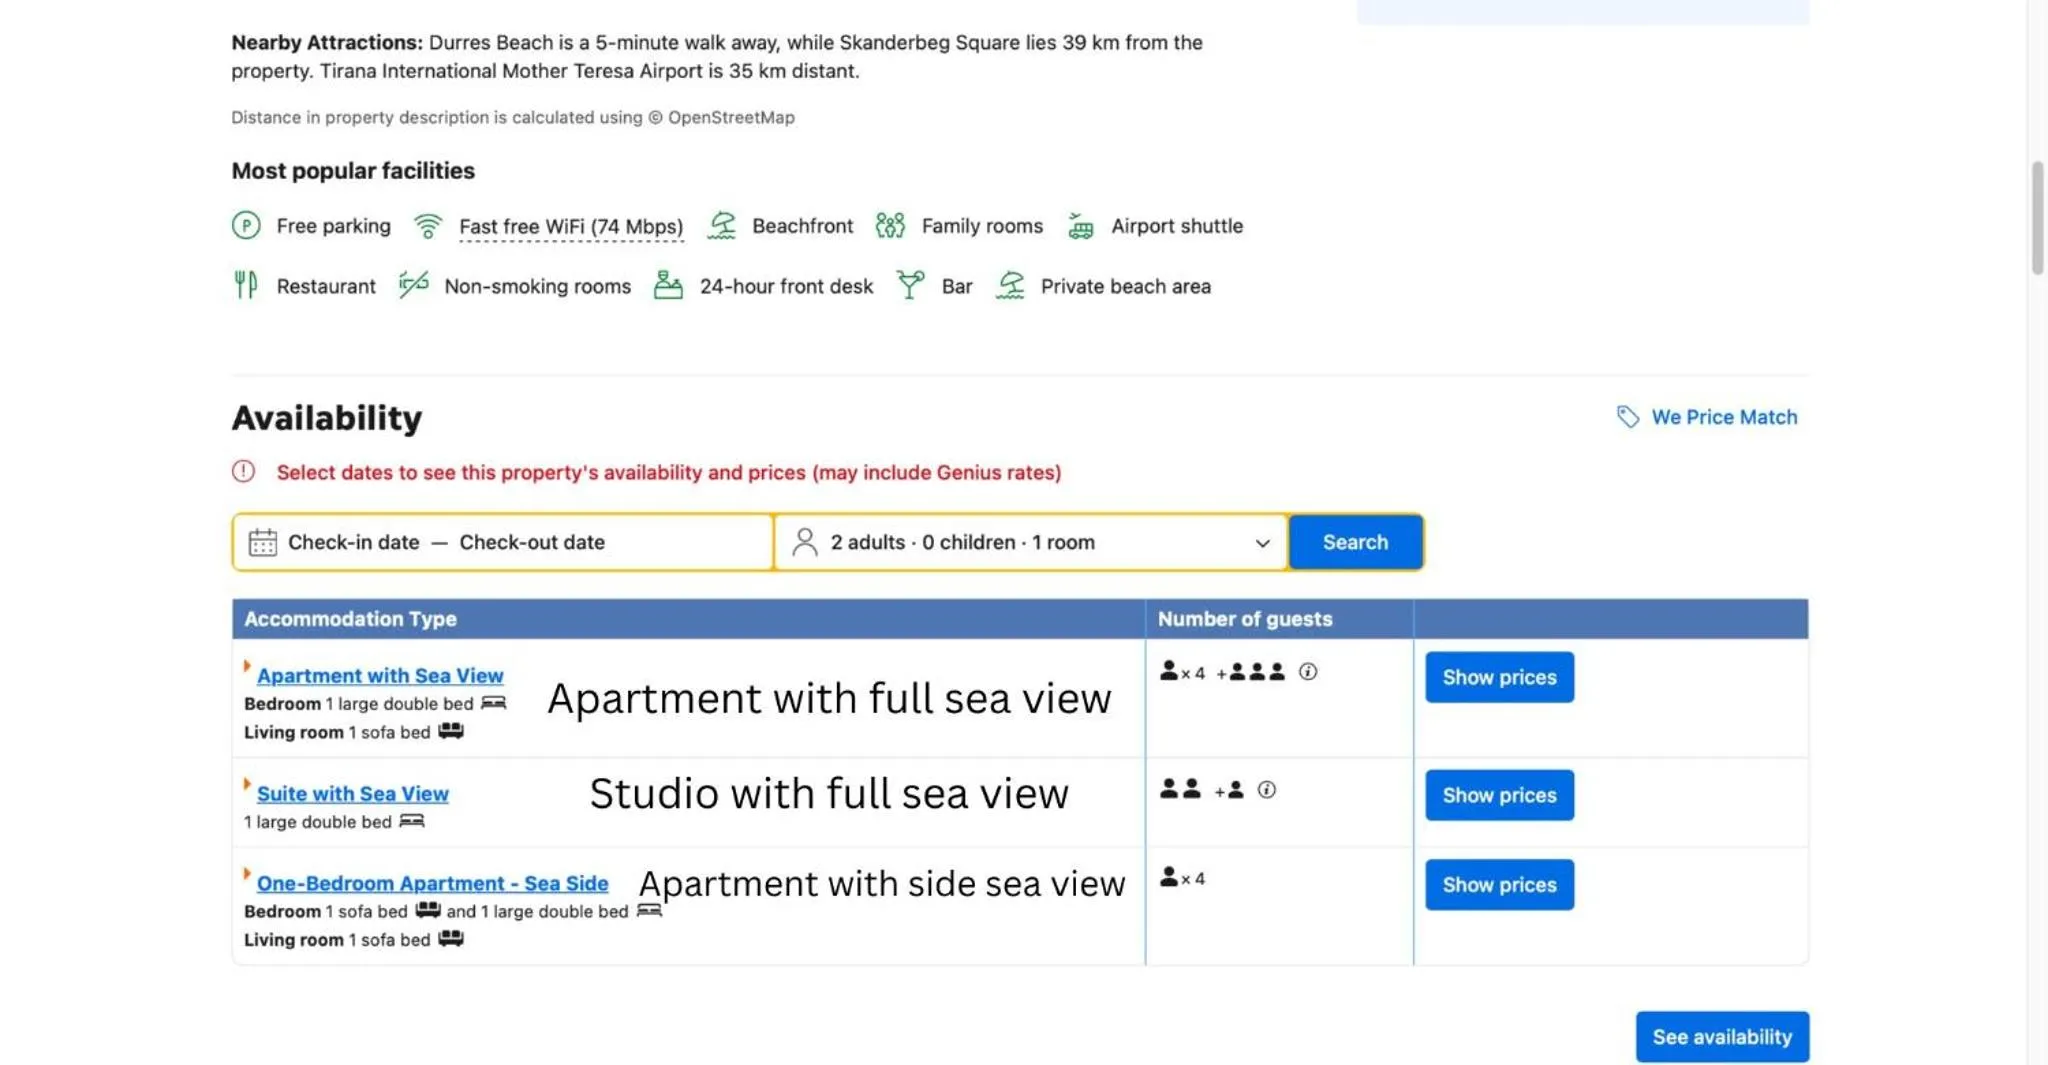Click the Bar cocktail icon

[909, 285]
